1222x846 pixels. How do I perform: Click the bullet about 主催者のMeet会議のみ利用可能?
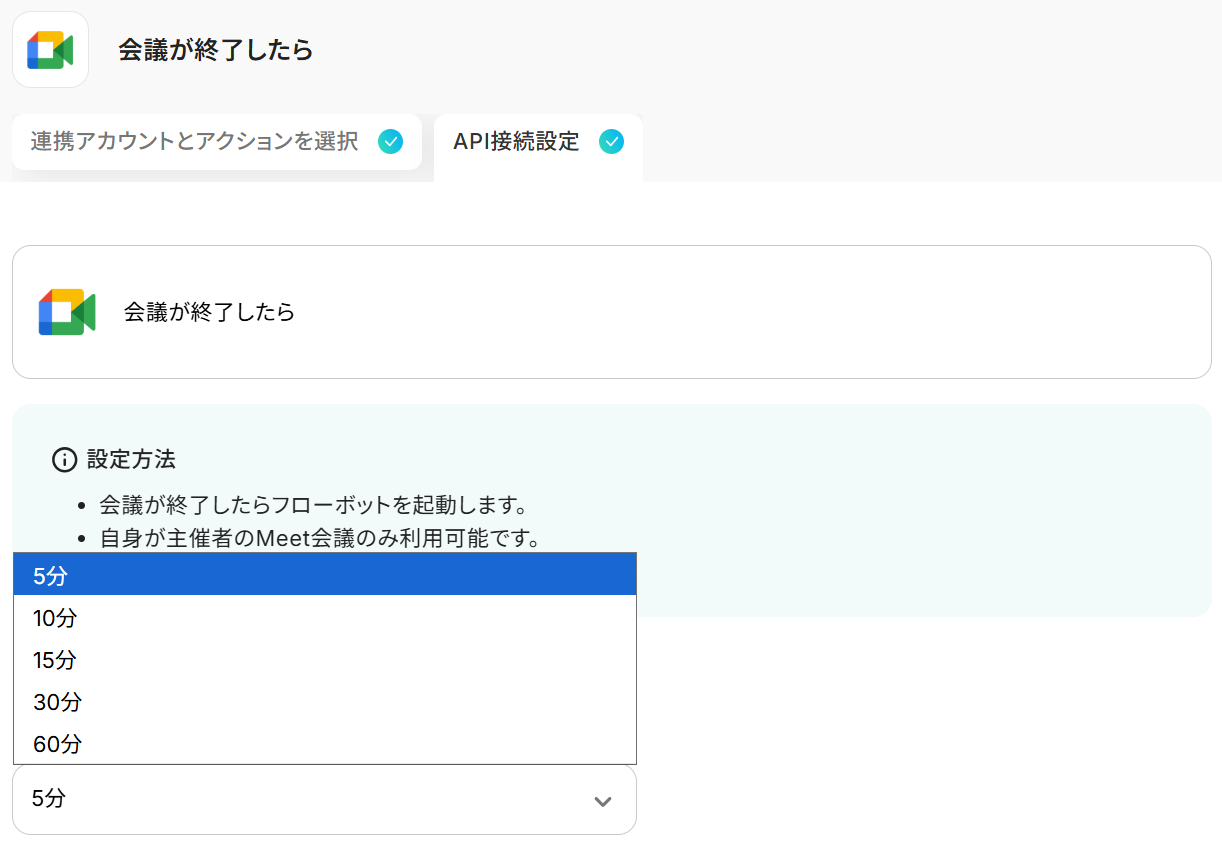(x=320, y=538)
